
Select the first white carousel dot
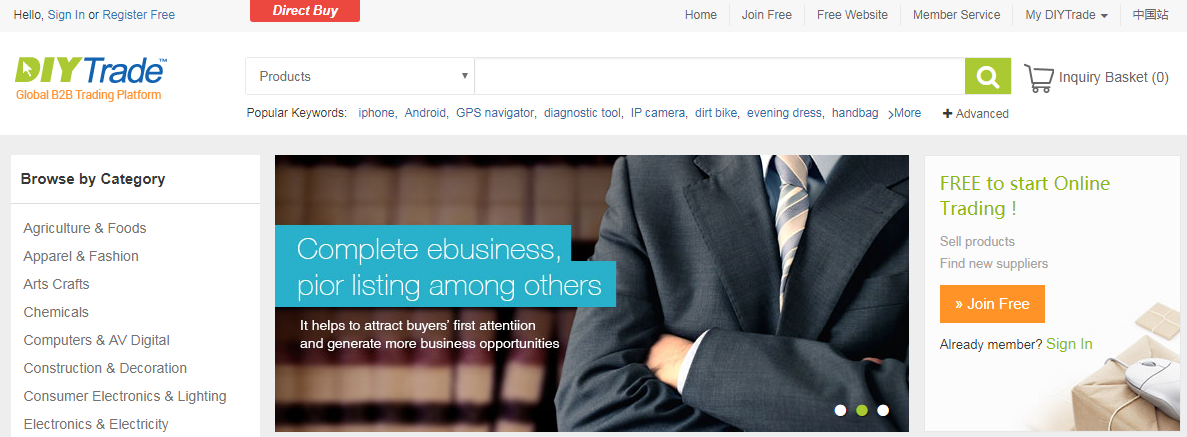pyautogui.click(x=840, y=410)
